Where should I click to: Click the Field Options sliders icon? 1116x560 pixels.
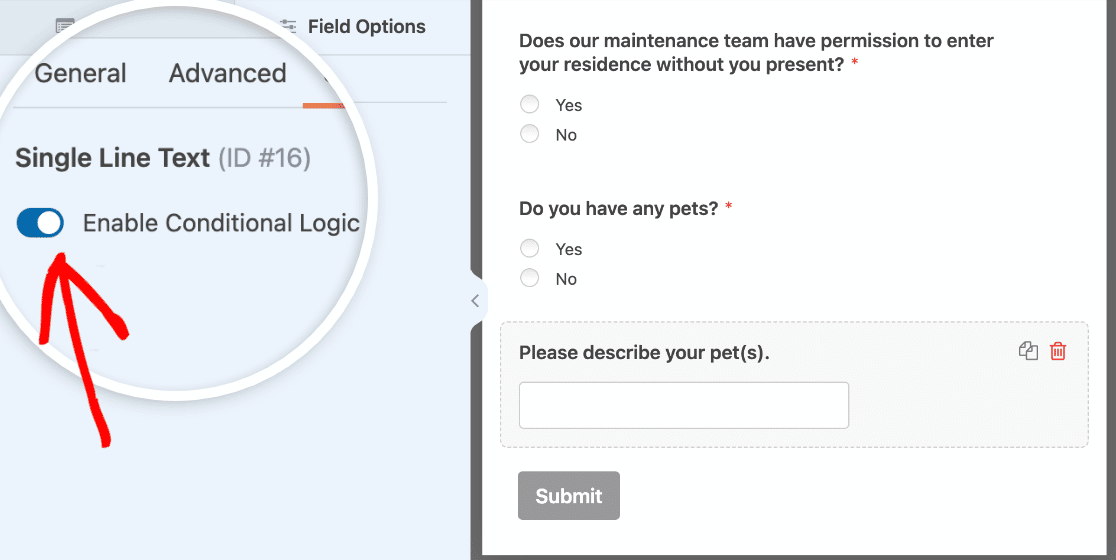pyautogui.click(x=288, y=27)
